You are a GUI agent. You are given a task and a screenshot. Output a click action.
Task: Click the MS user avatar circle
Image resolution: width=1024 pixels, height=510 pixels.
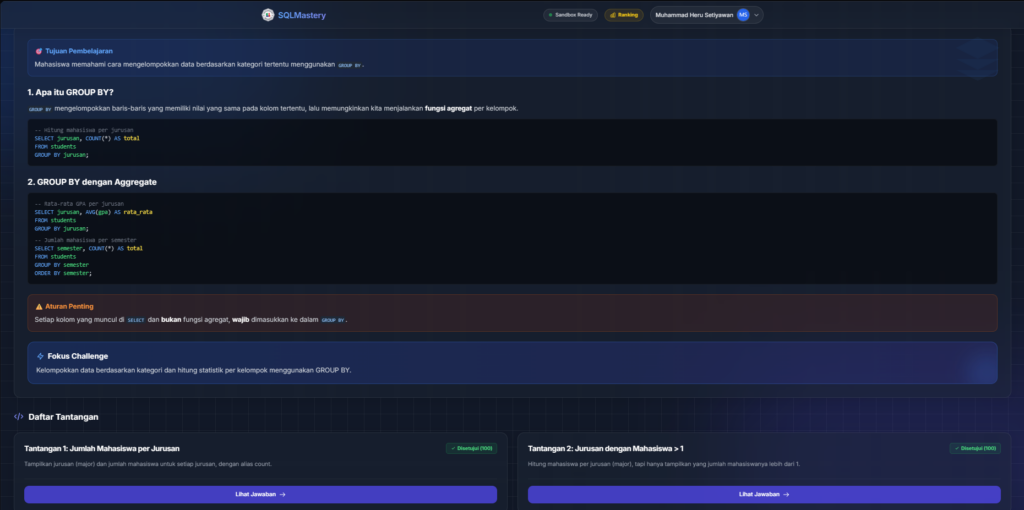(743, 15)
